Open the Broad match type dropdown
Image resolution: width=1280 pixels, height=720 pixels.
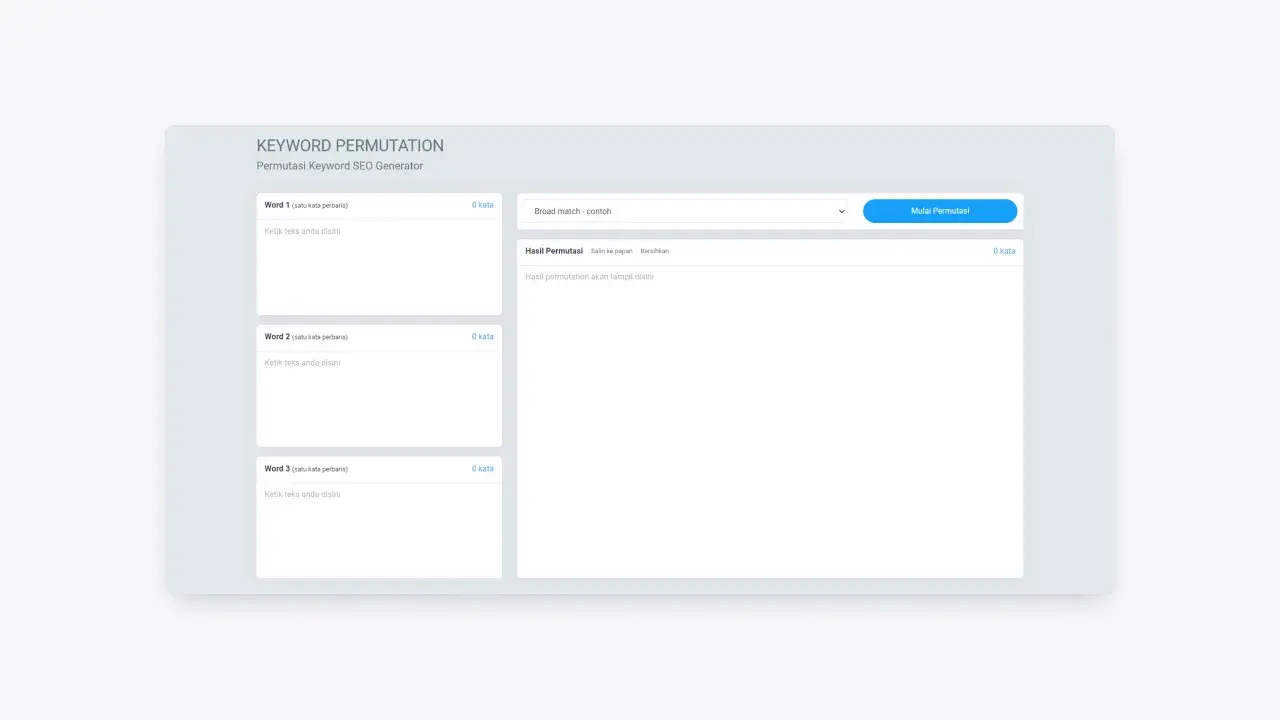click(684, 211)
